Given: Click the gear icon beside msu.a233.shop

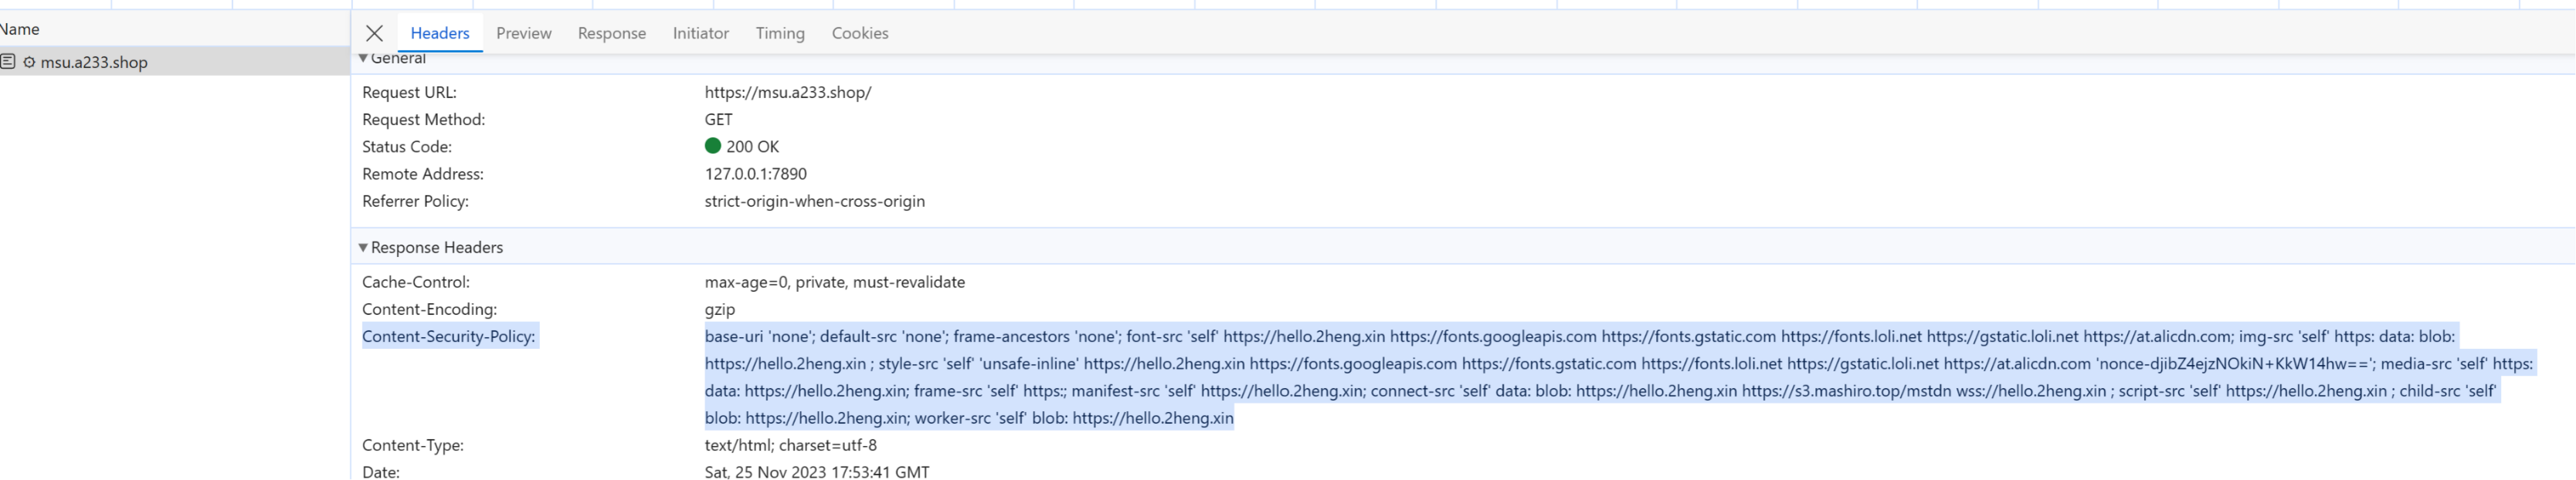Looking at the screenshot, I should [x=29, y=62].
